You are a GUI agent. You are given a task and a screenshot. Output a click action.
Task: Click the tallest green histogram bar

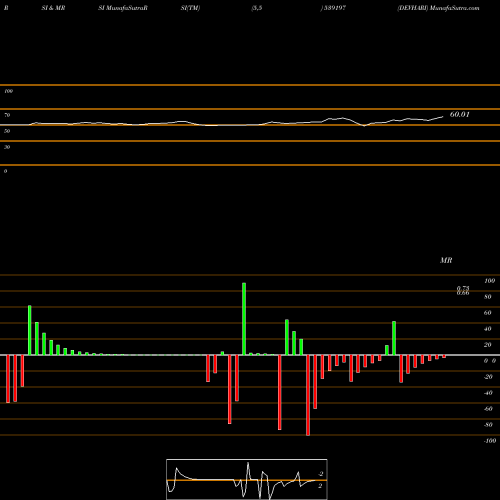tap(244, 319)
